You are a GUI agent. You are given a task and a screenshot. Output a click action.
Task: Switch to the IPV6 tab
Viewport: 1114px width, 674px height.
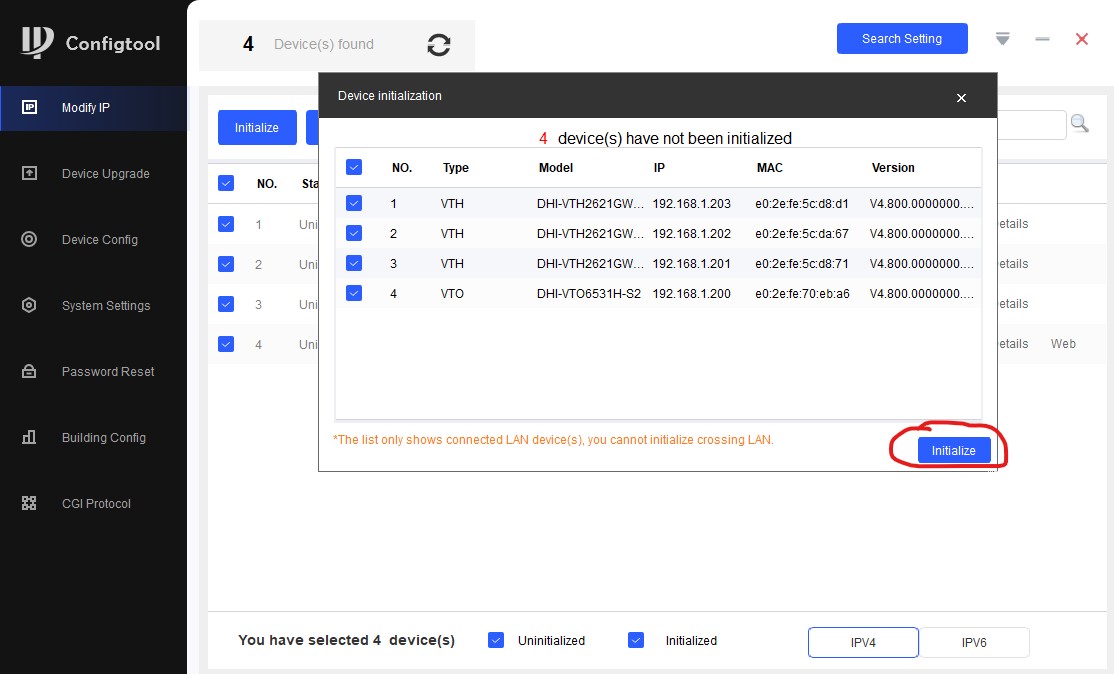pos(973,642)
